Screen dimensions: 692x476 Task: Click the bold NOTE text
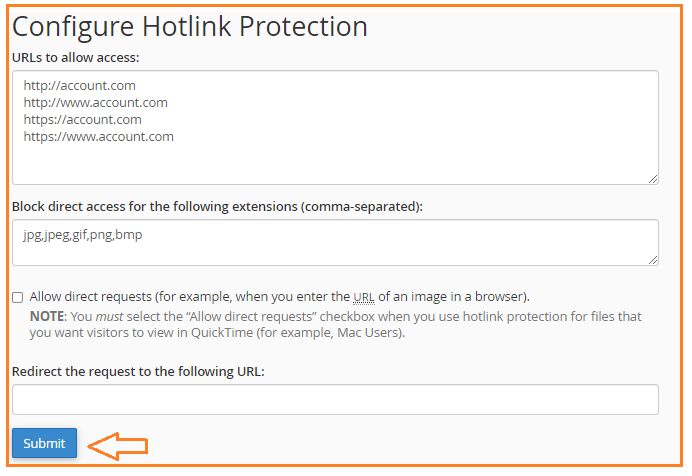point(48,316)
